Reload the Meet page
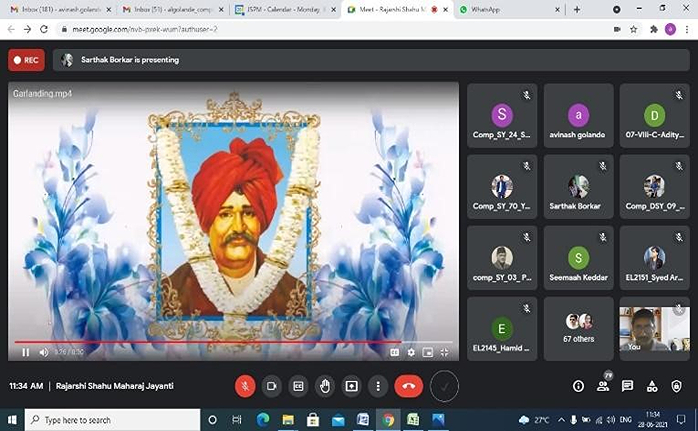Screen dimensions: 698x431 pos(44,29)
